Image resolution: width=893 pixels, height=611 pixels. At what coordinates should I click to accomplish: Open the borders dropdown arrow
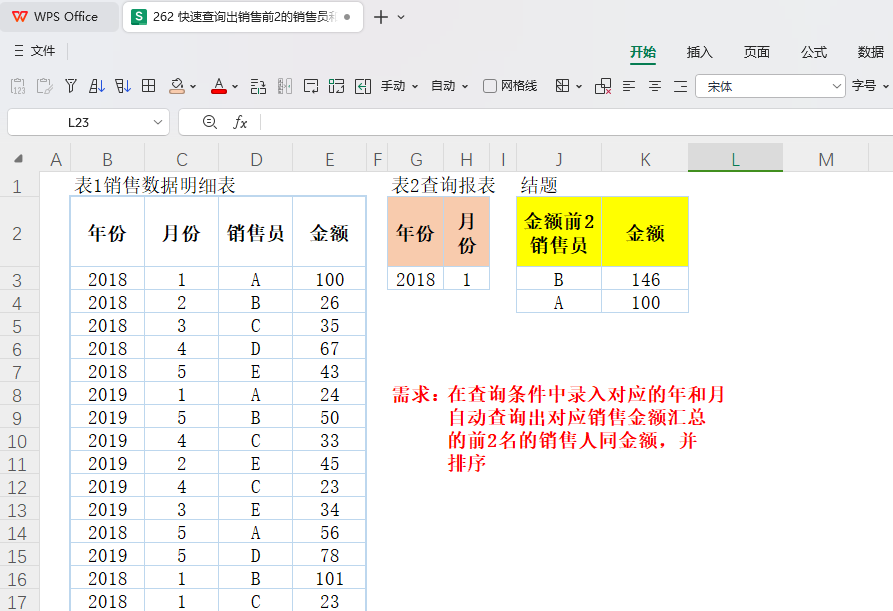[579, 87]
